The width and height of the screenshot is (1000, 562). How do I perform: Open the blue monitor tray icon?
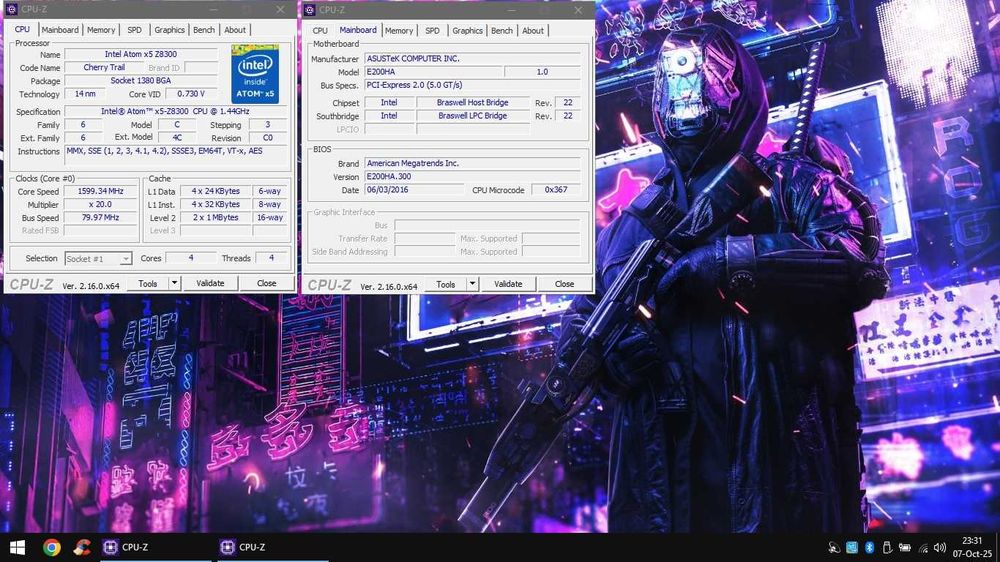point(851,547)
